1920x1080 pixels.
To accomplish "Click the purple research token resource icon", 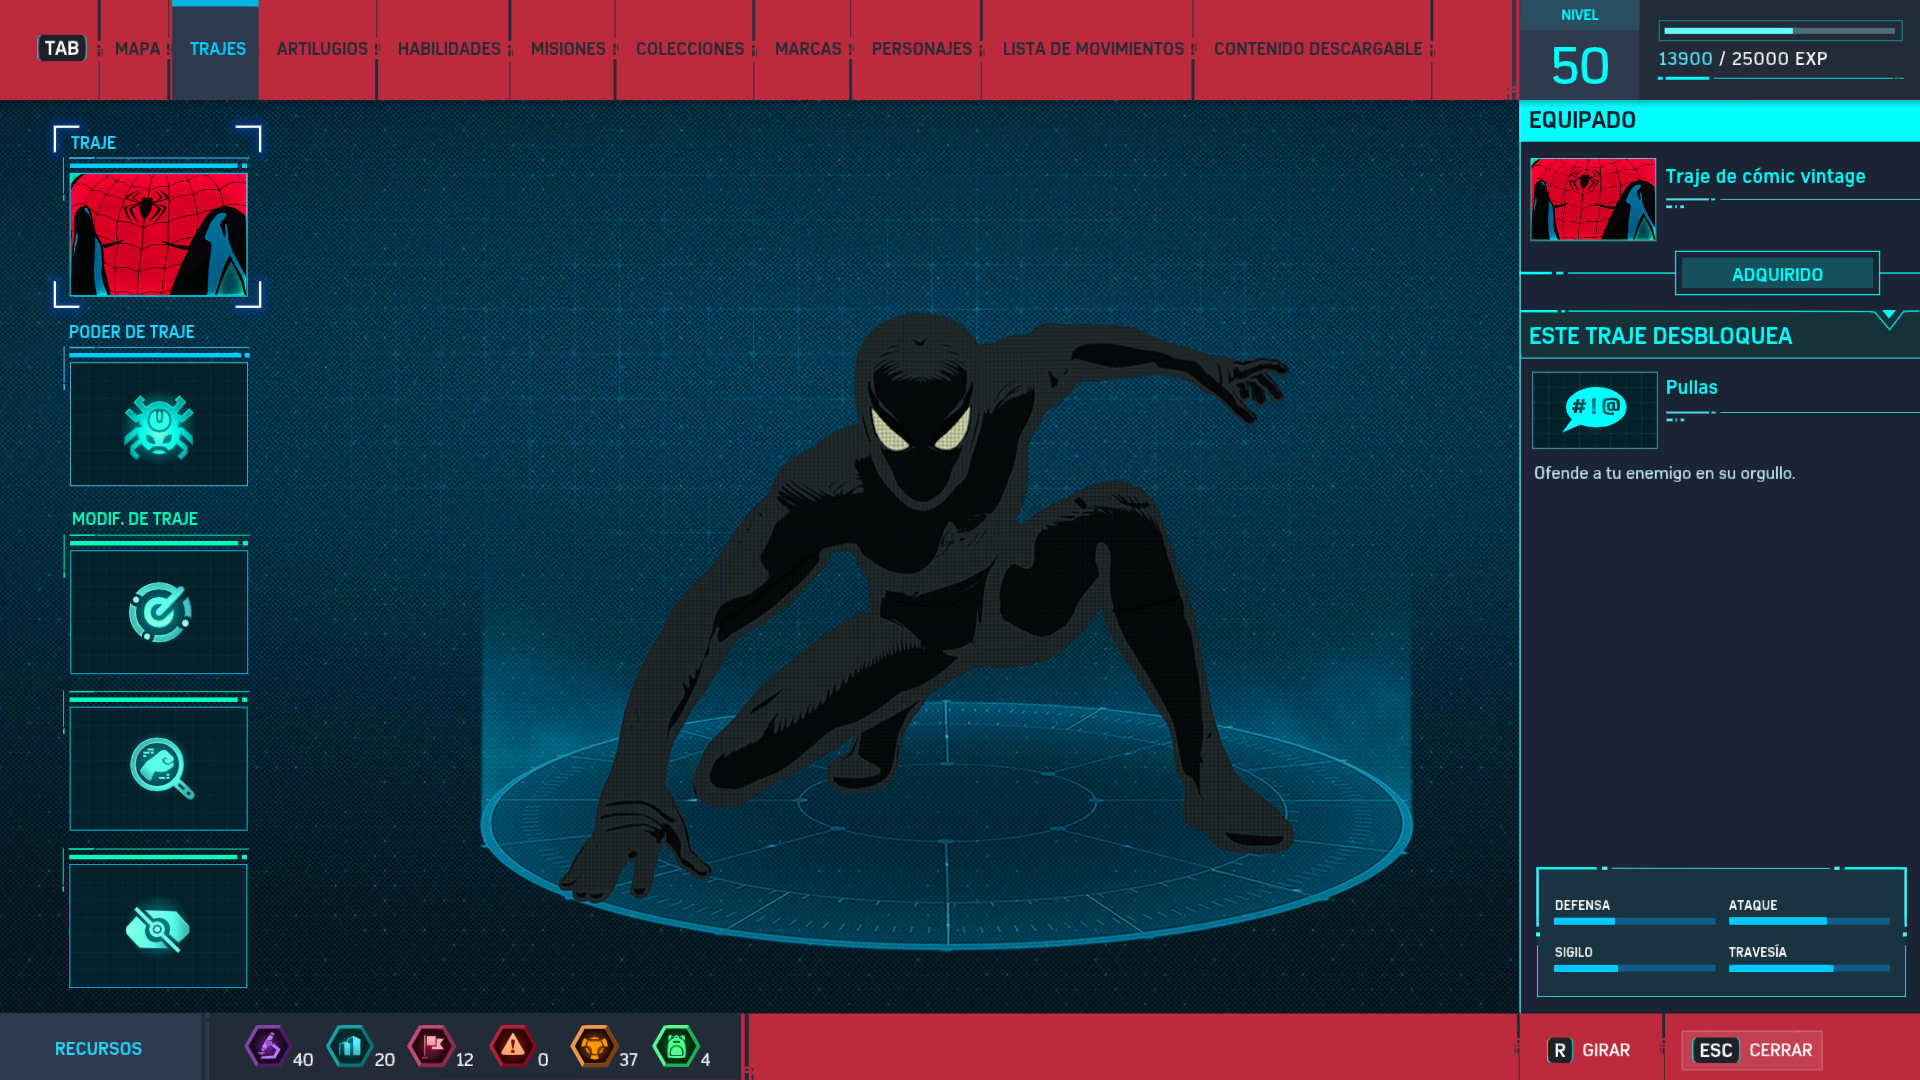I will click(x=268, y=1047).
